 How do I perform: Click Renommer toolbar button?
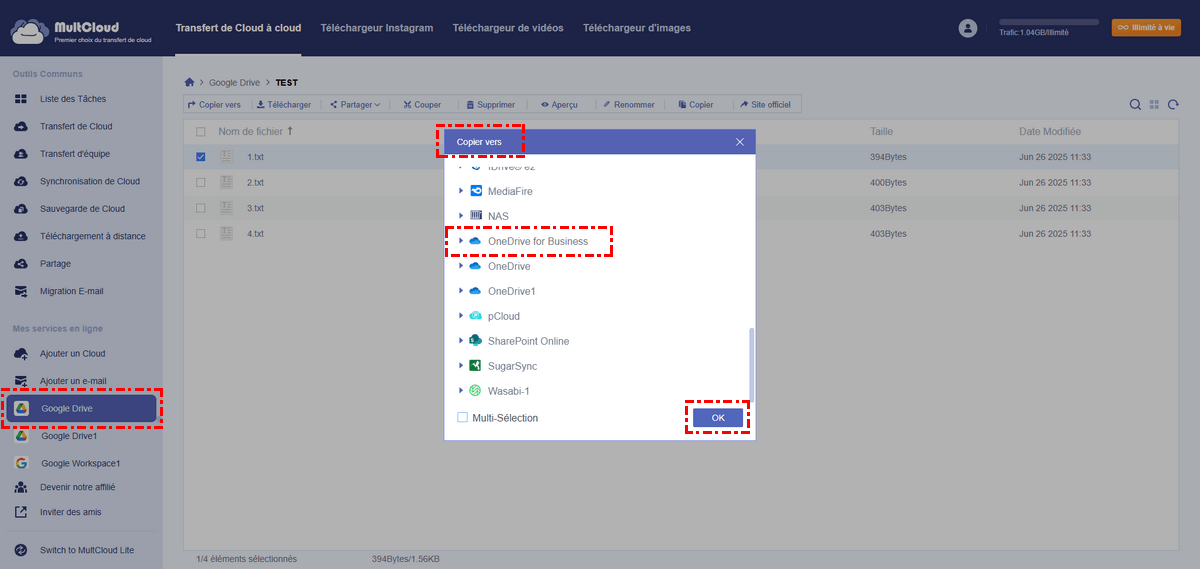[x=628, y=105]
